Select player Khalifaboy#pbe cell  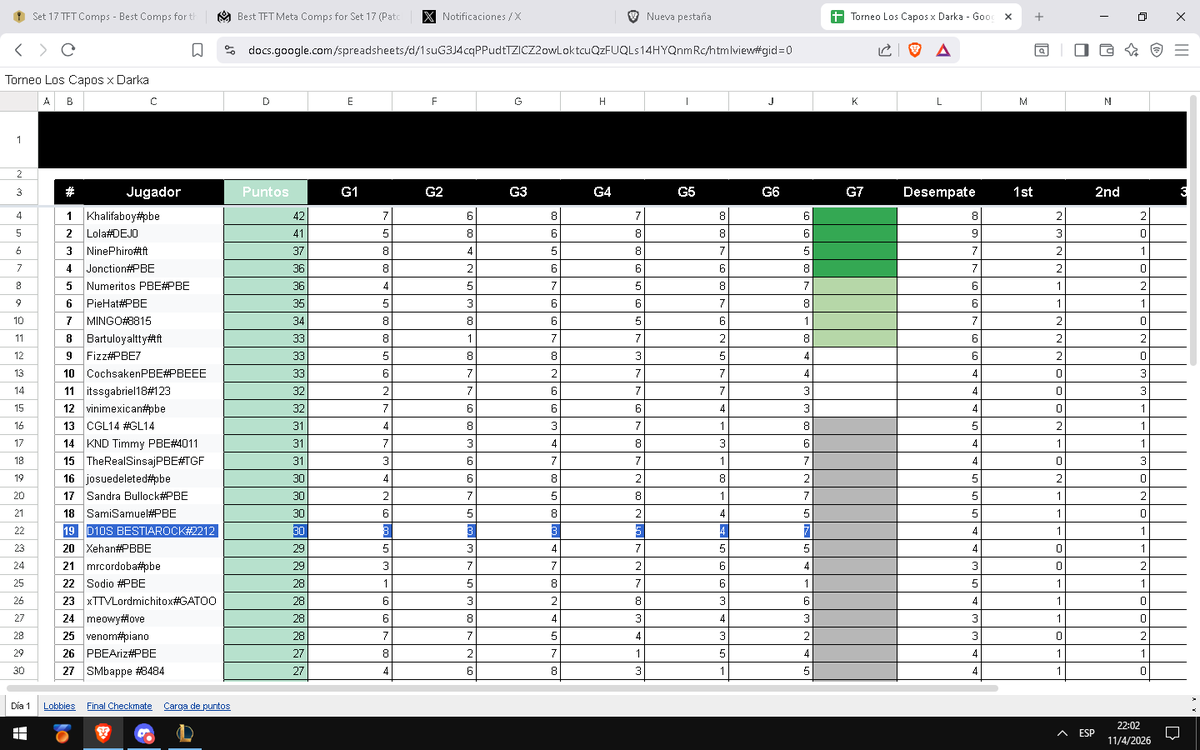153,216
